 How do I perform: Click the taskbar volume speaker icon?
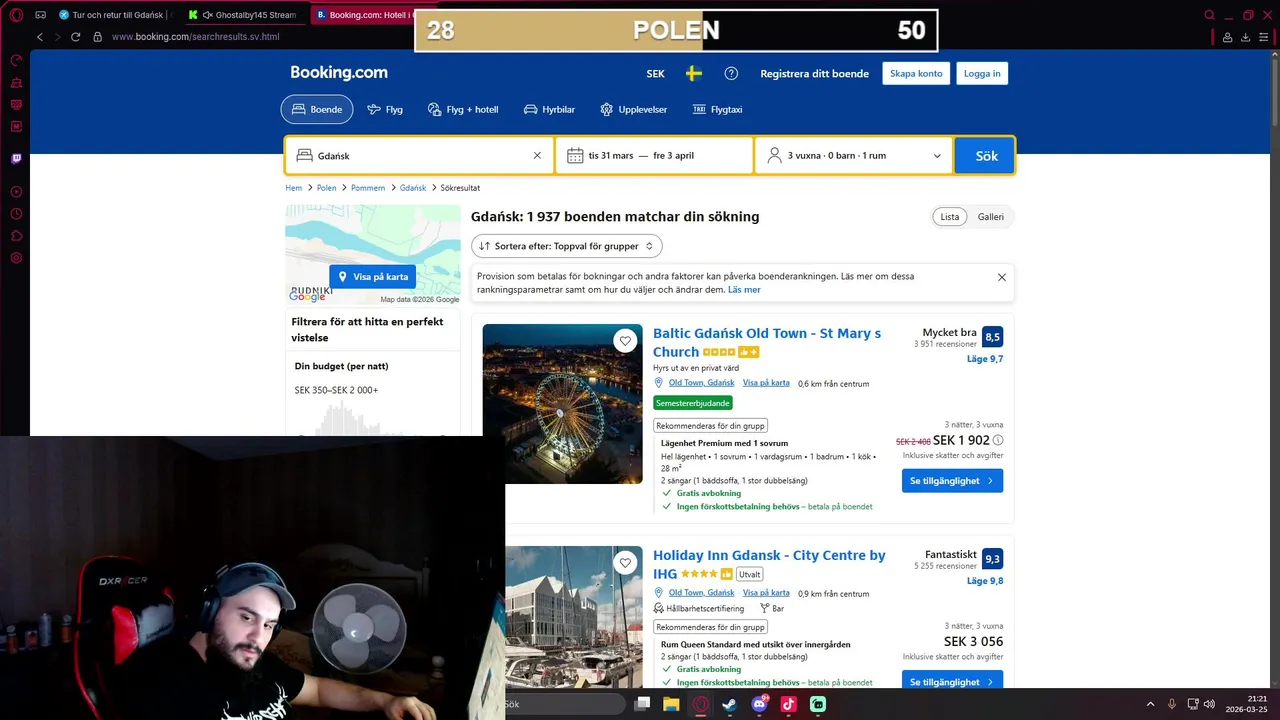pyautogui.click(x=1209, y=704)
